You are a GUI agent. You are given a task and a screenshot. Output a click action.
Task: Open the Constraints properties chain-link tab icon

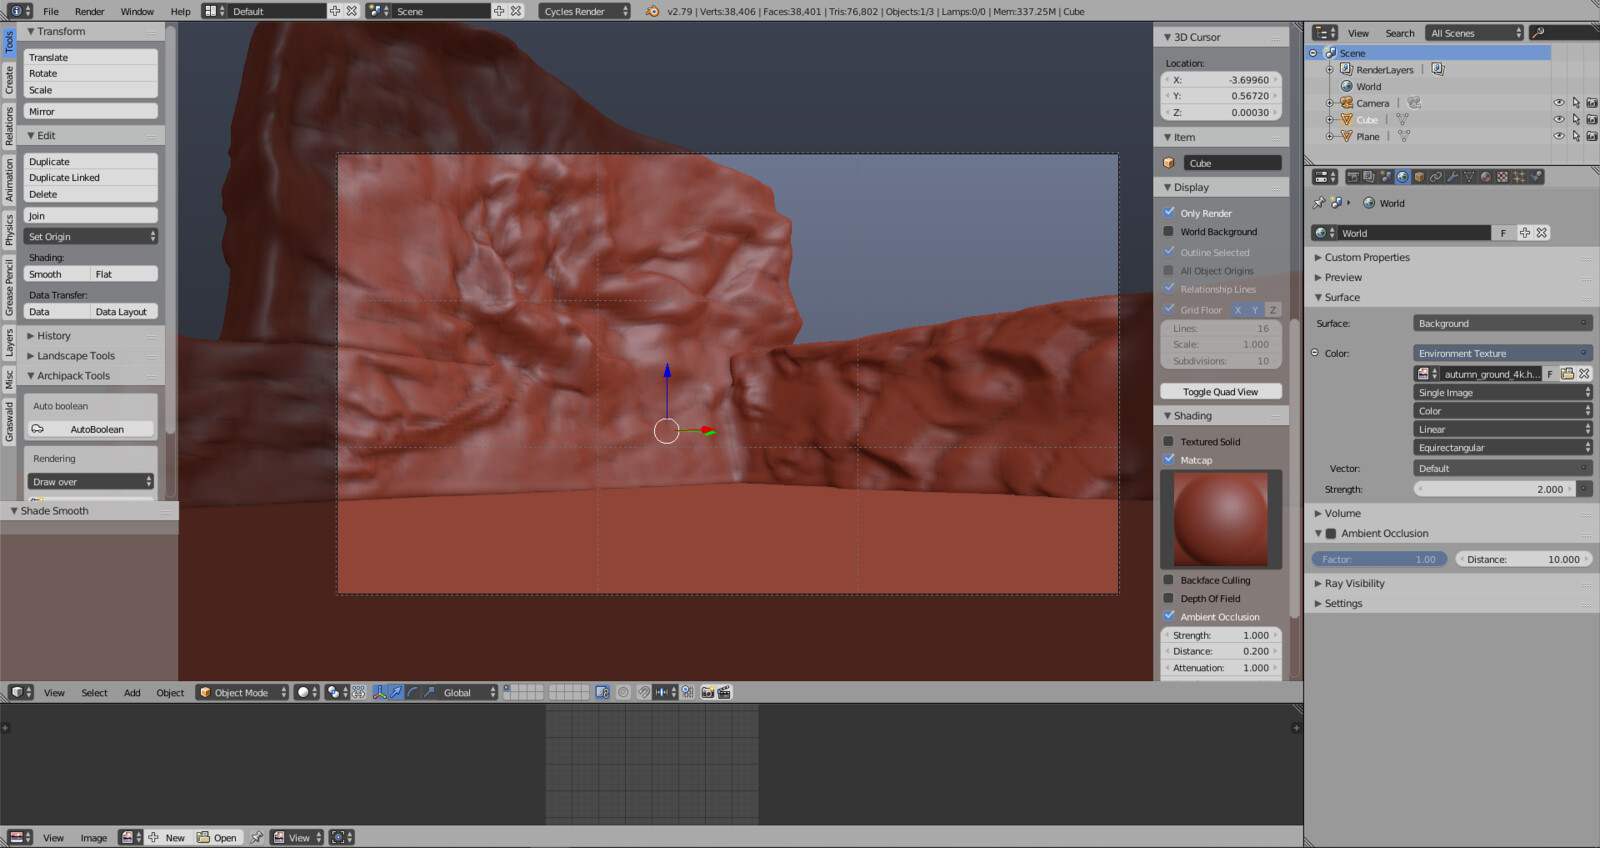tap(1436, 177)
